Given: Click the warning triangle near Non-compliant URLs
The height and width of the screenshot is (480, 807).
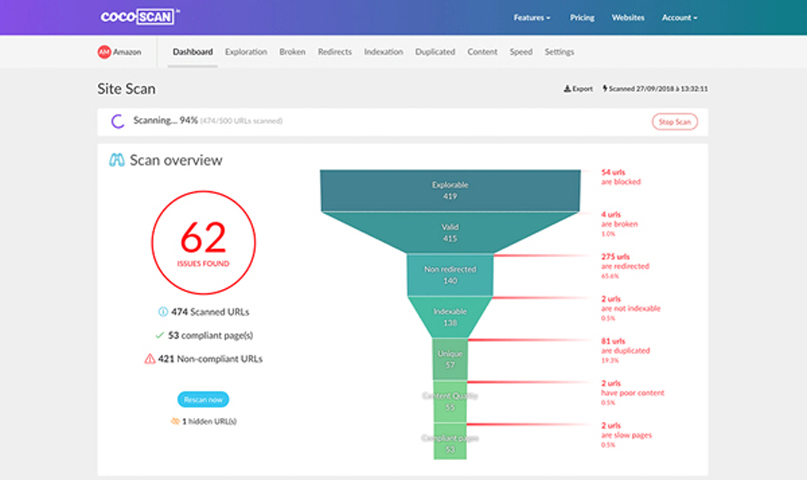Looking at the screenshot, I should pyautogui.click(x=149, y=359).
